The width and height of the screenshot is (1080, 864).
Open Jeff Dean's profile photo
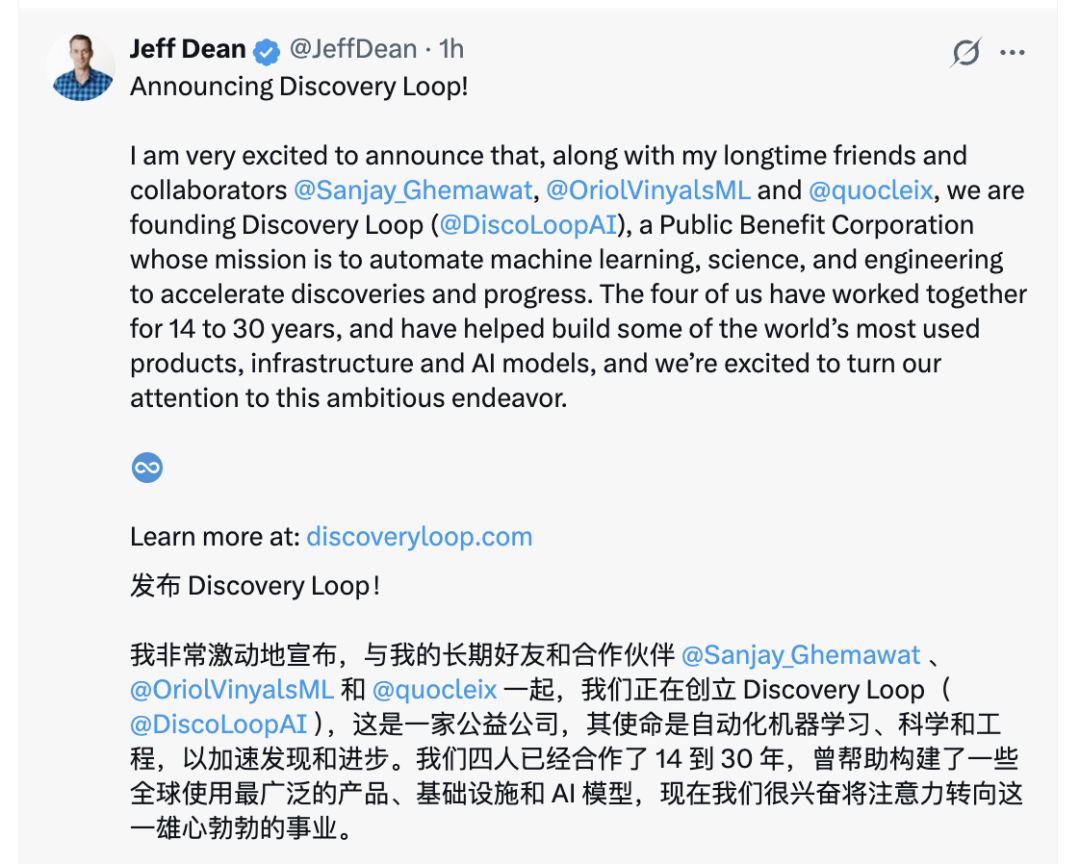point(82,67)
